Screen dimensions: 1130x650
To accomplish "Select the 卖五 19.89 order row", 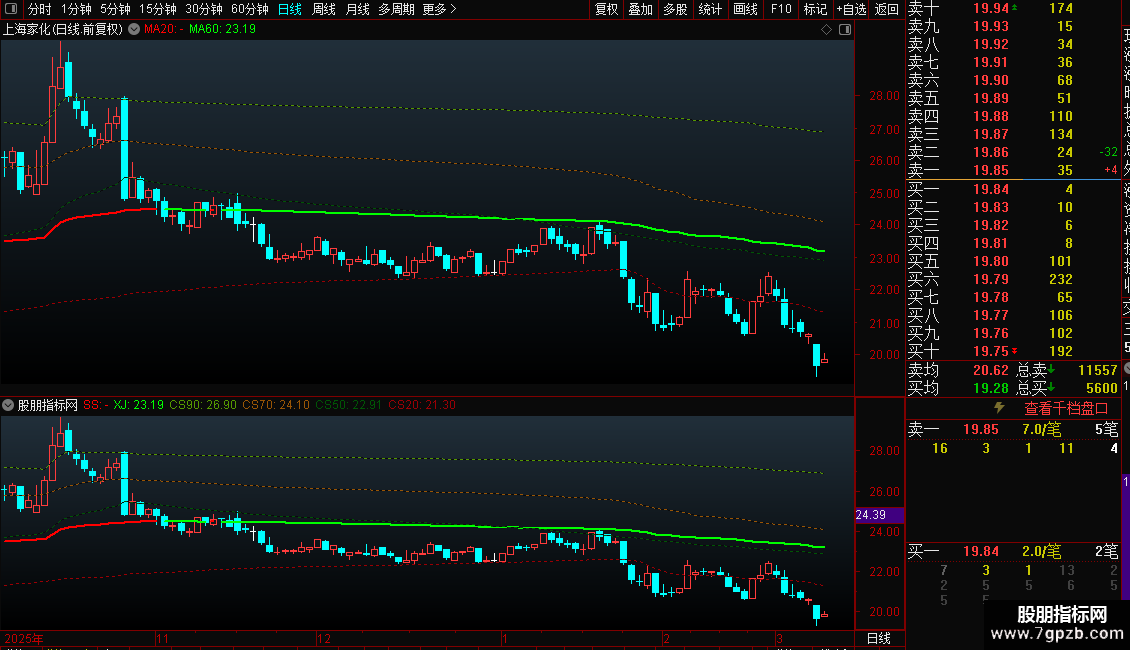I will (1013, 98).
